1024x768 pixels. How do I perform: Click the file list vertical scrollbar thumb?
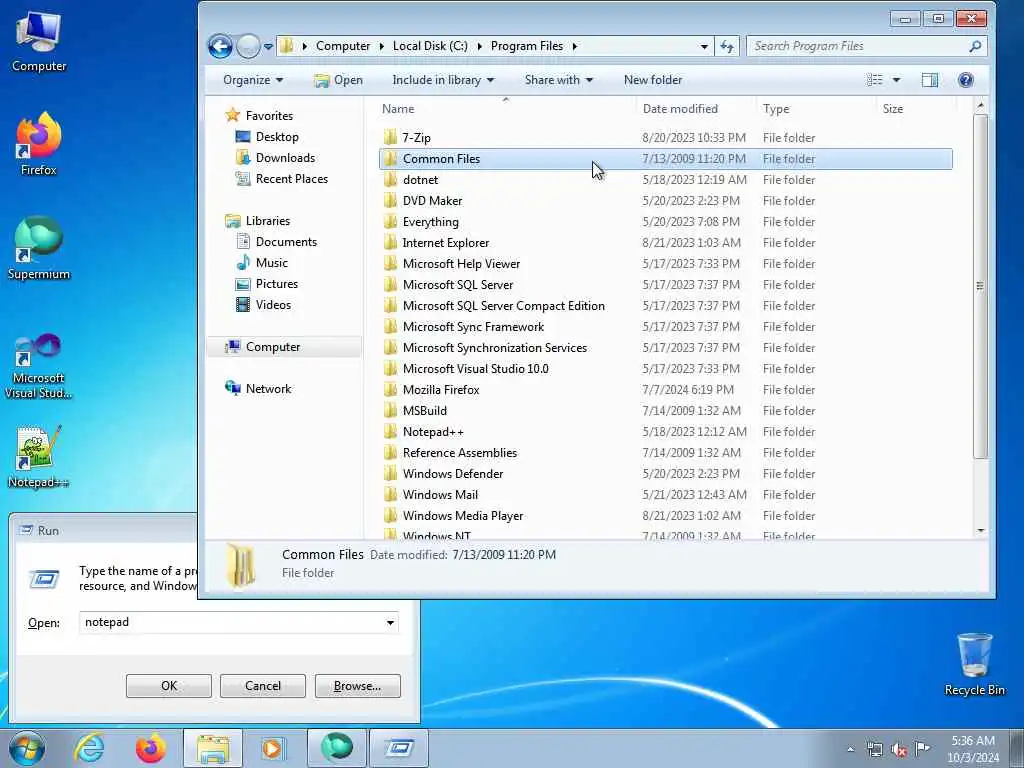[x=980, y=285]
